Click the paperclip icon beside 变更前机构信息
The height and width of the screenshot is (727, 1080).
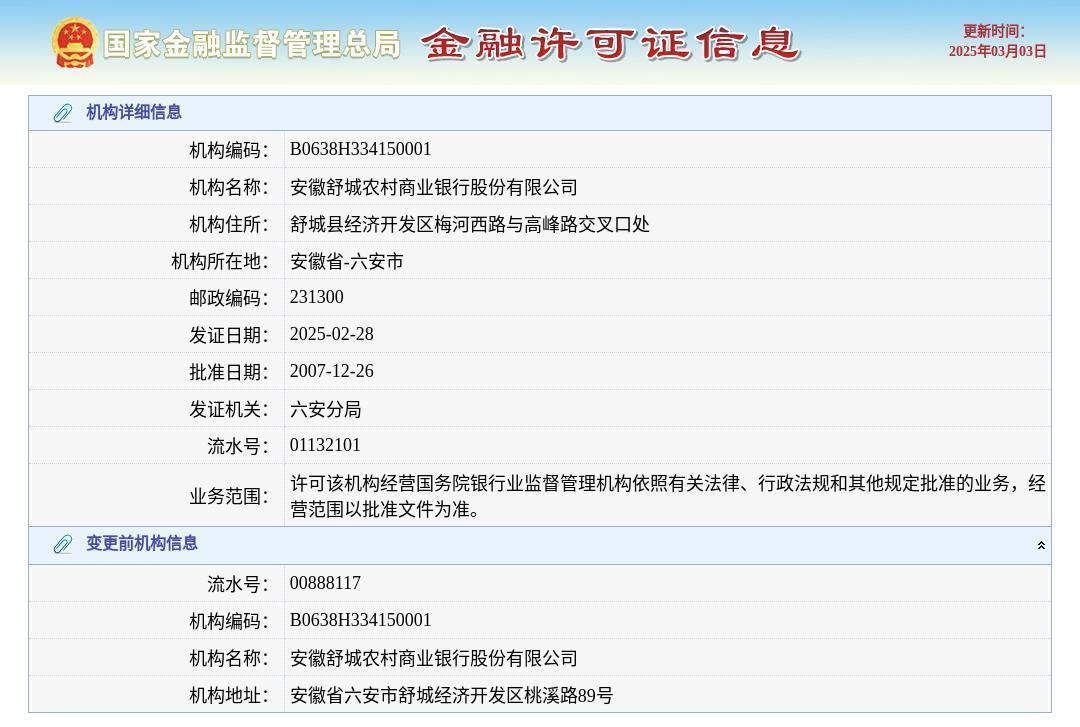click(x=62, y=545)
